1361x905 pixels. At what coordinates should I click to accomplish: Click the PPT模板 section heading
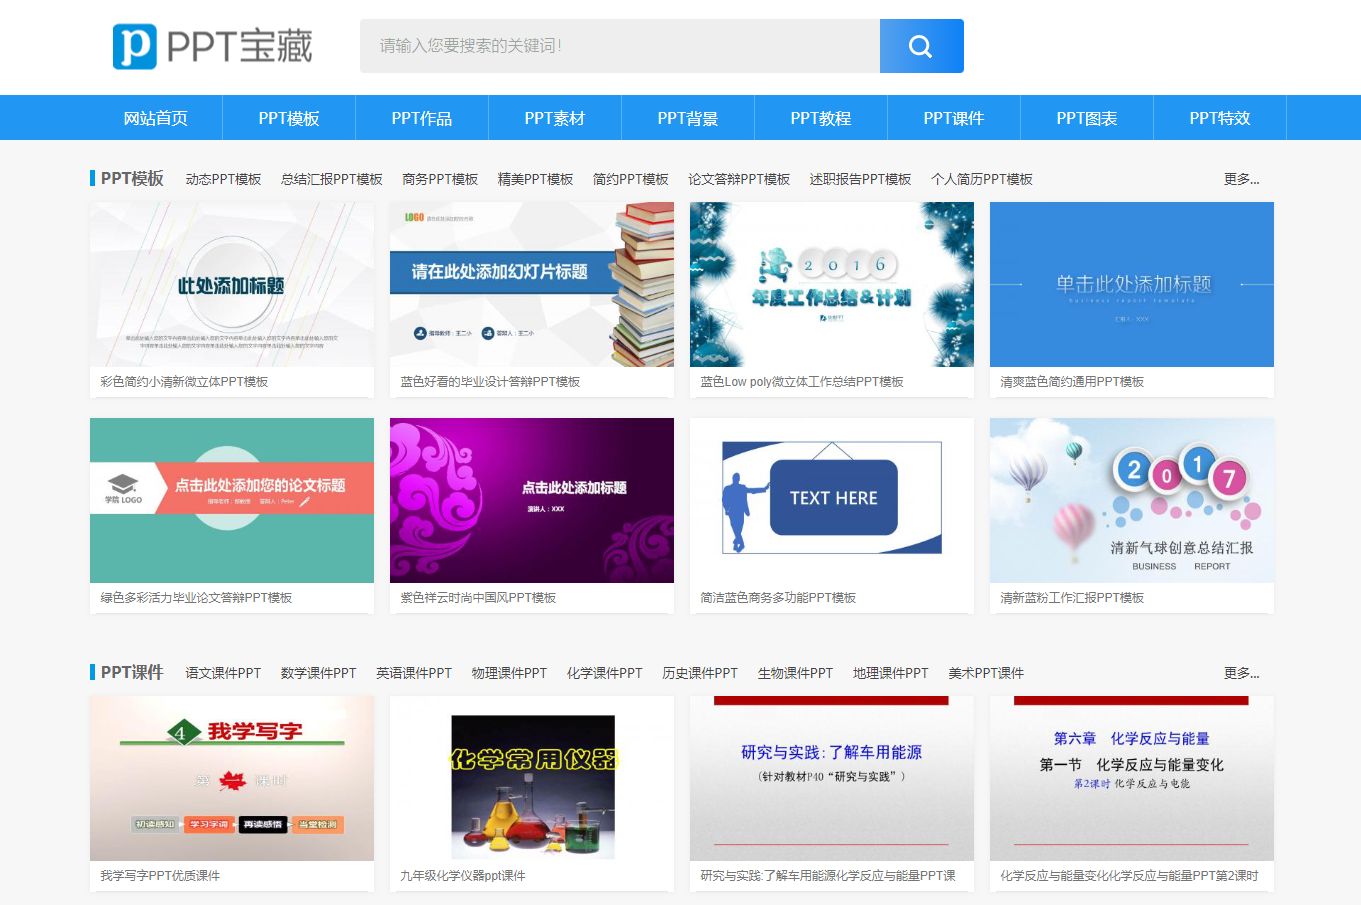tap(132, 178)
